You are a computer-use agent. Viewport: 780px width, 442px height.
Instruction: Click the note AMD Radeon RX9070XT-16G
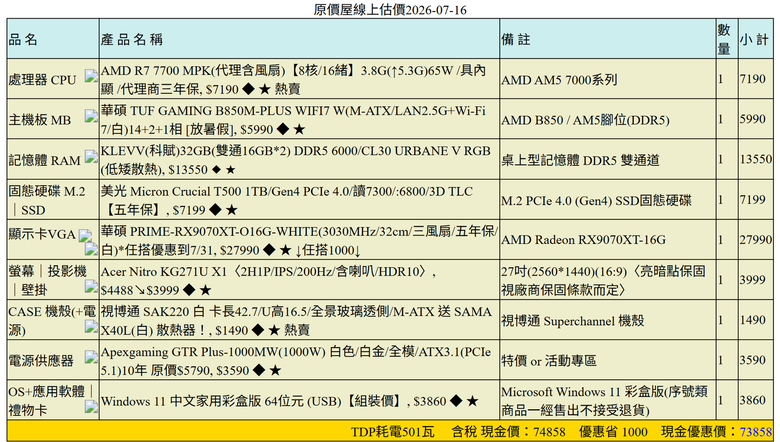583,240
